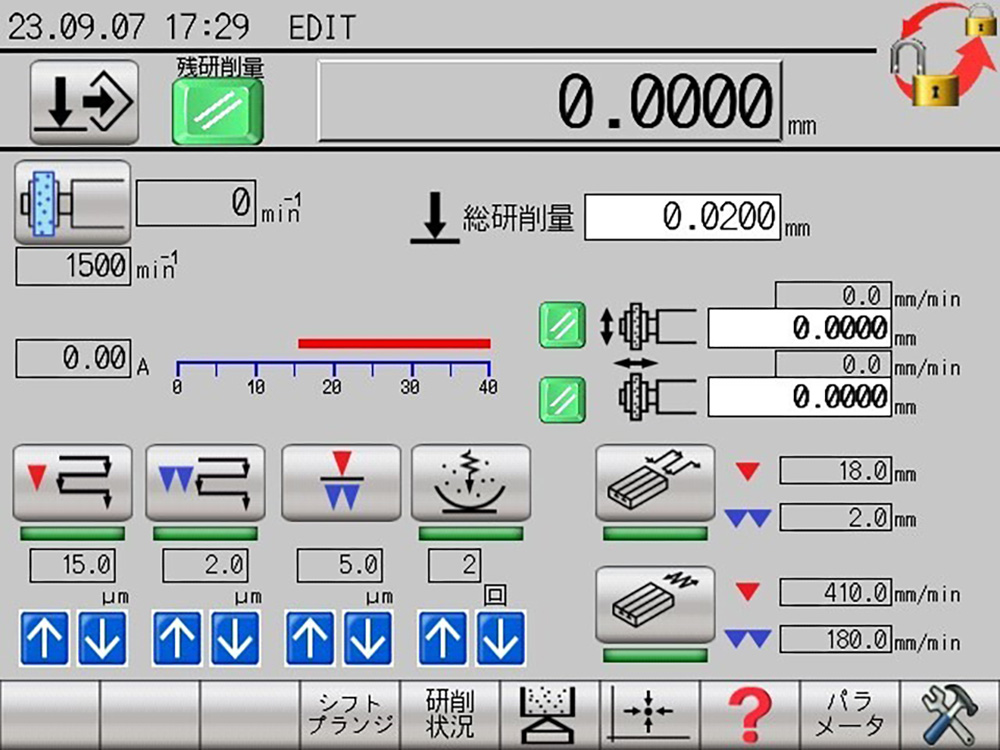Screen dimensions: 1000x750
Task: Open the hammer and wrench maintenance tools
Action: 949,715
